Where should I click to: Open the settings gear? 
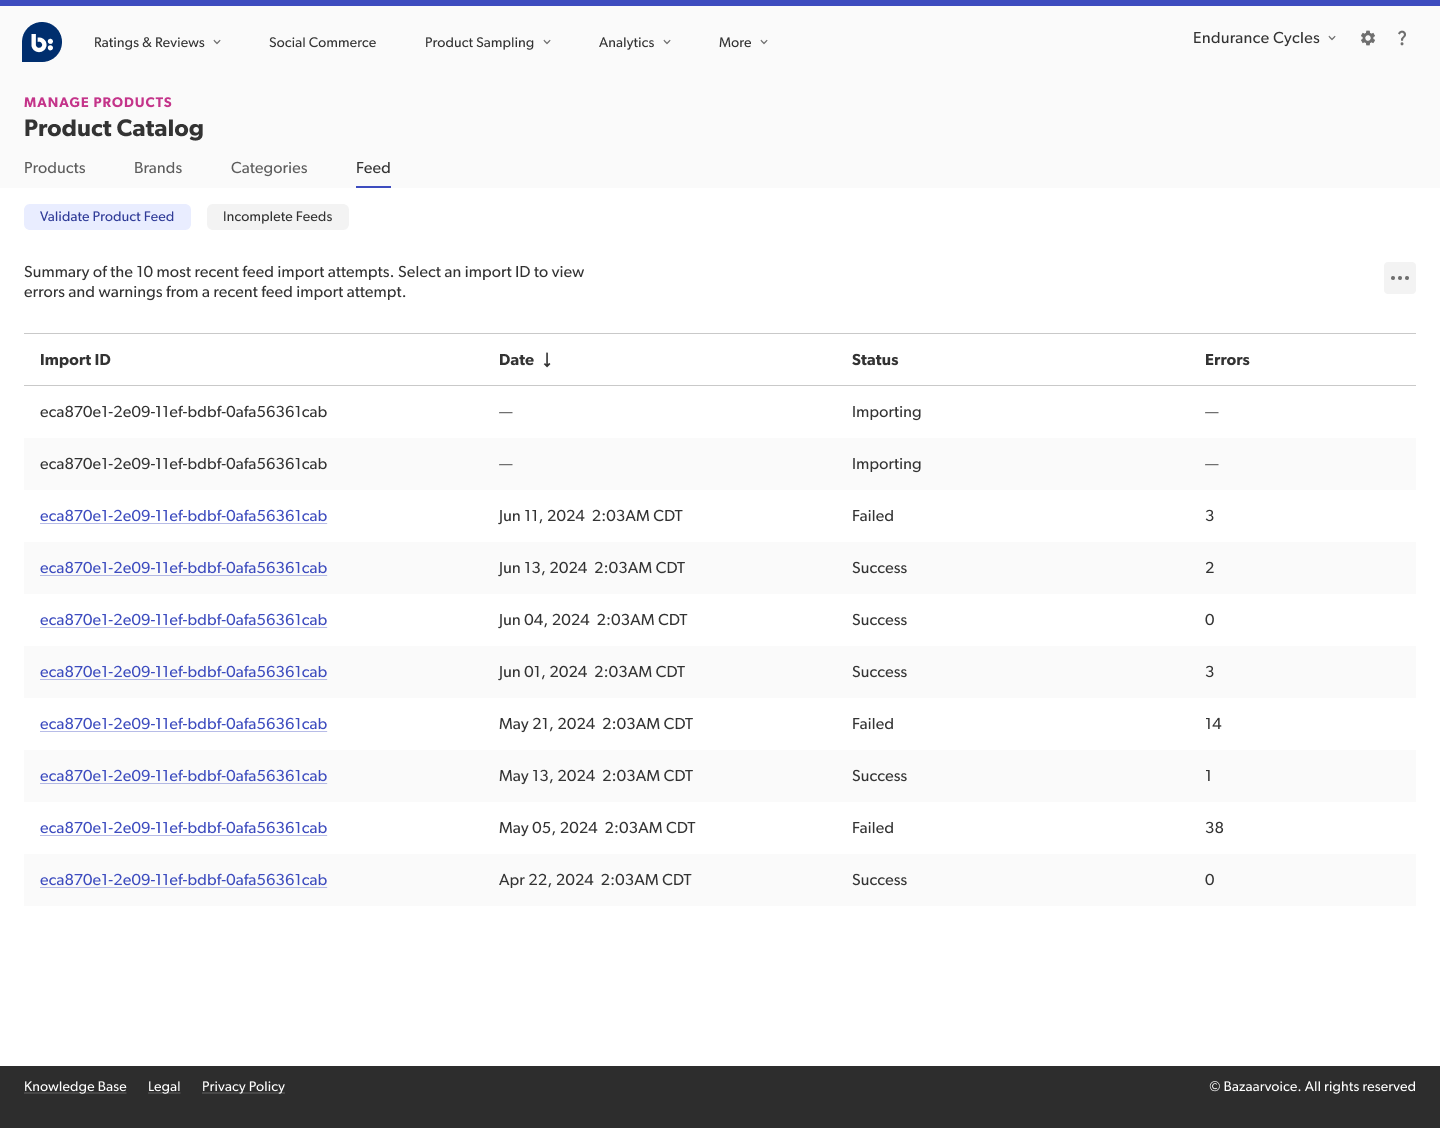point(1368,38)
